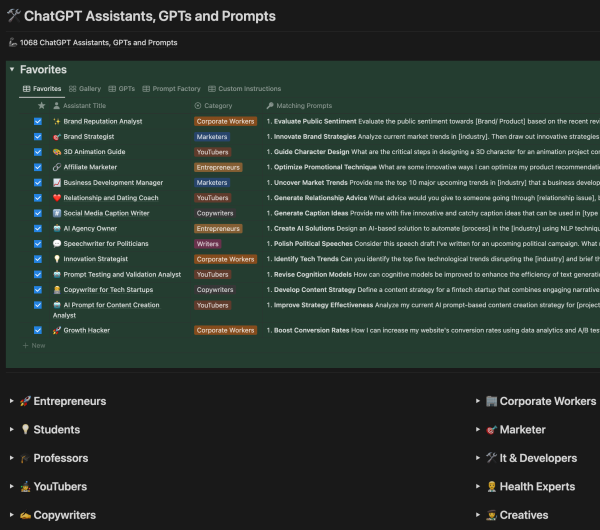Toggle the Speechwriter for Politicians checkbox

[x=38, y=244]
